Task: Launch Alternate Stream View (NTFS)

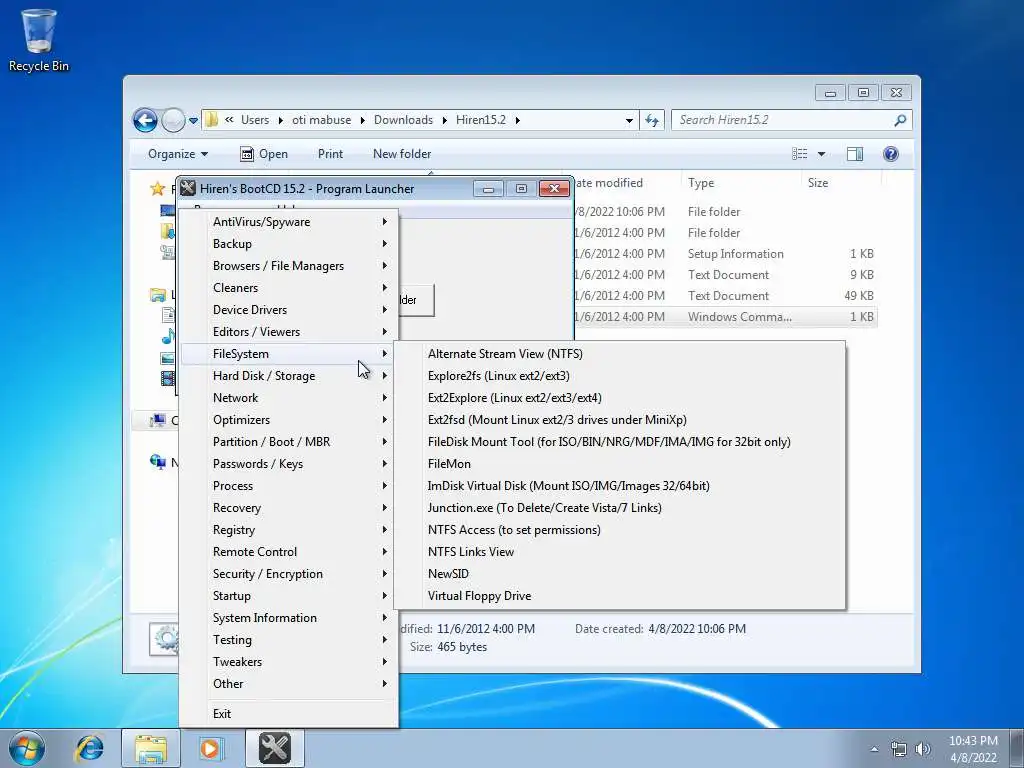Action: [619, 354]
